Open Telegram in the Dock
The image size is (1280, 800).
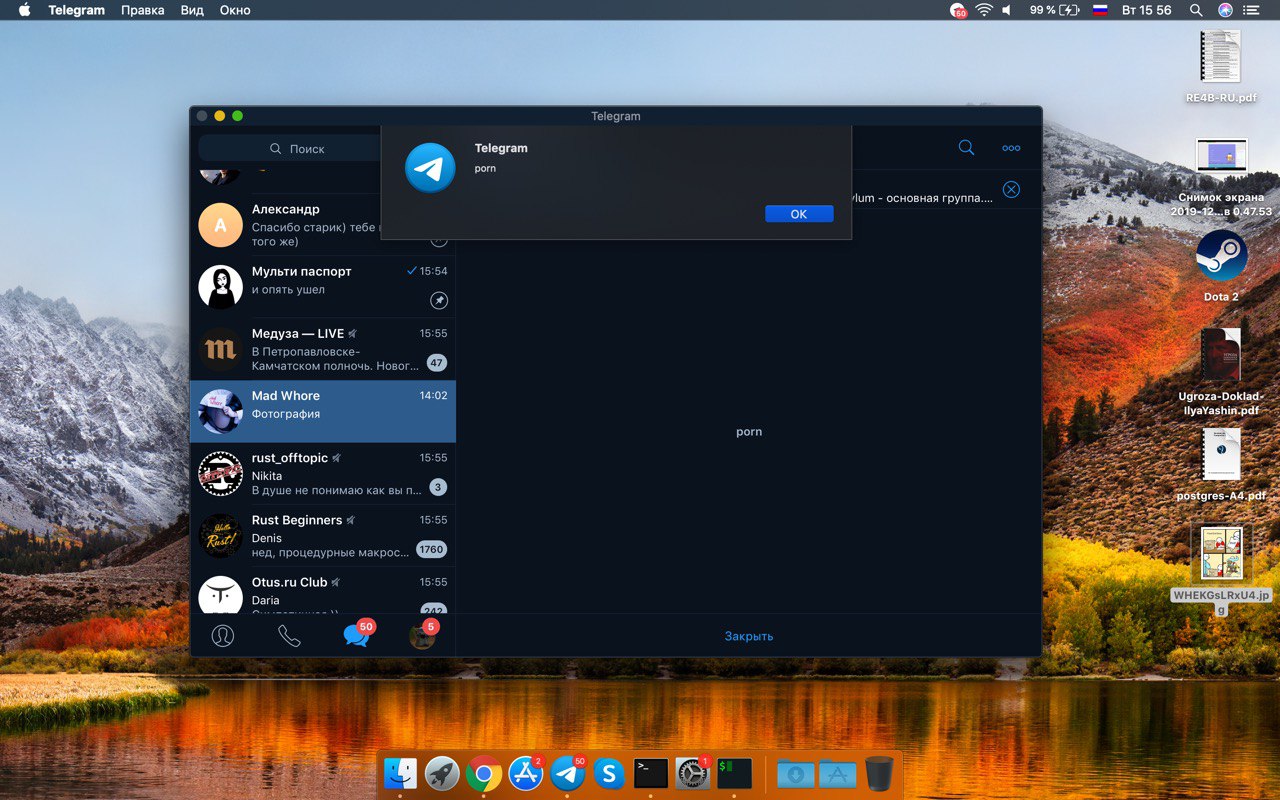click(568, 773)
